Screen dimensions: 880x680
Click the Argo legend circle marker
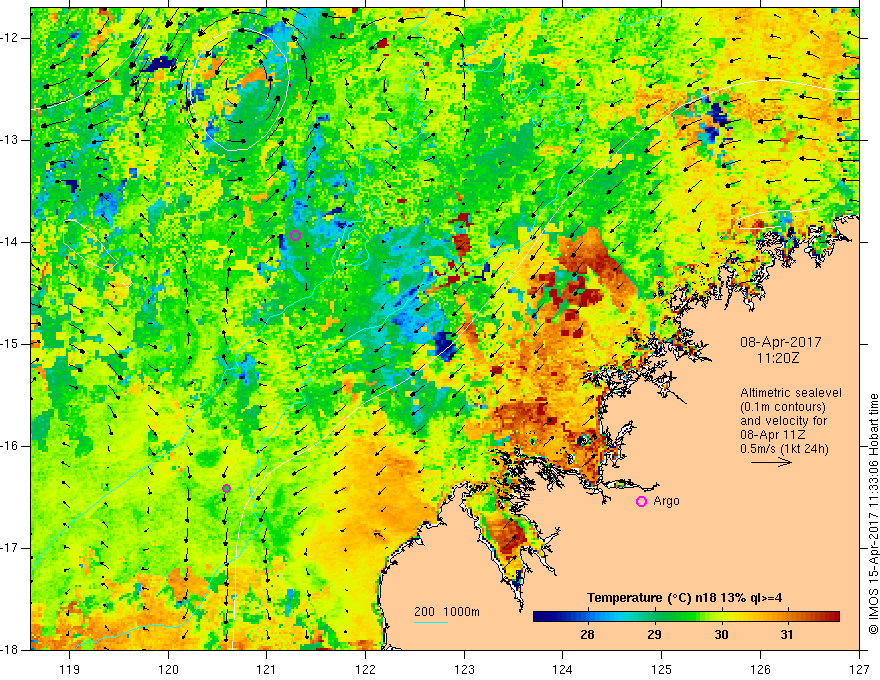tap(641, 502)
